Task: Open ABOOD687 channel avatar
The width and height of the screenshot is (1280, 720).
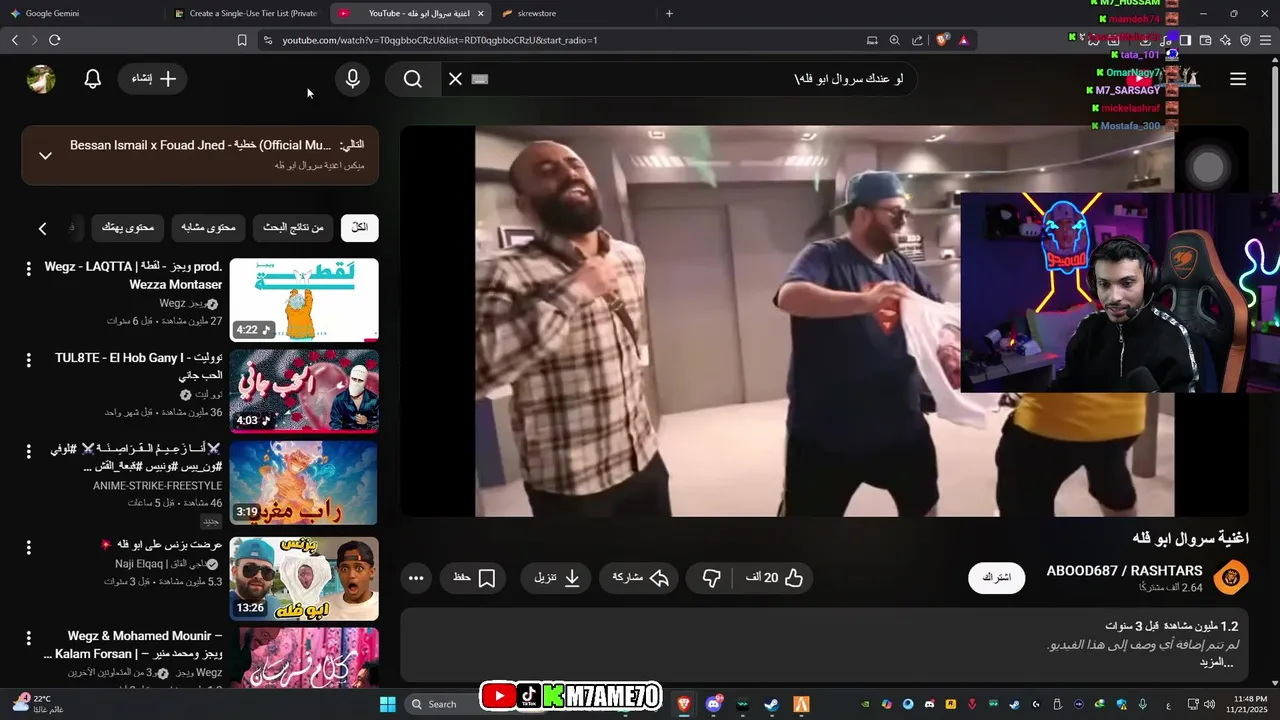Action: pyautogui.click(x=1231, y=578)
